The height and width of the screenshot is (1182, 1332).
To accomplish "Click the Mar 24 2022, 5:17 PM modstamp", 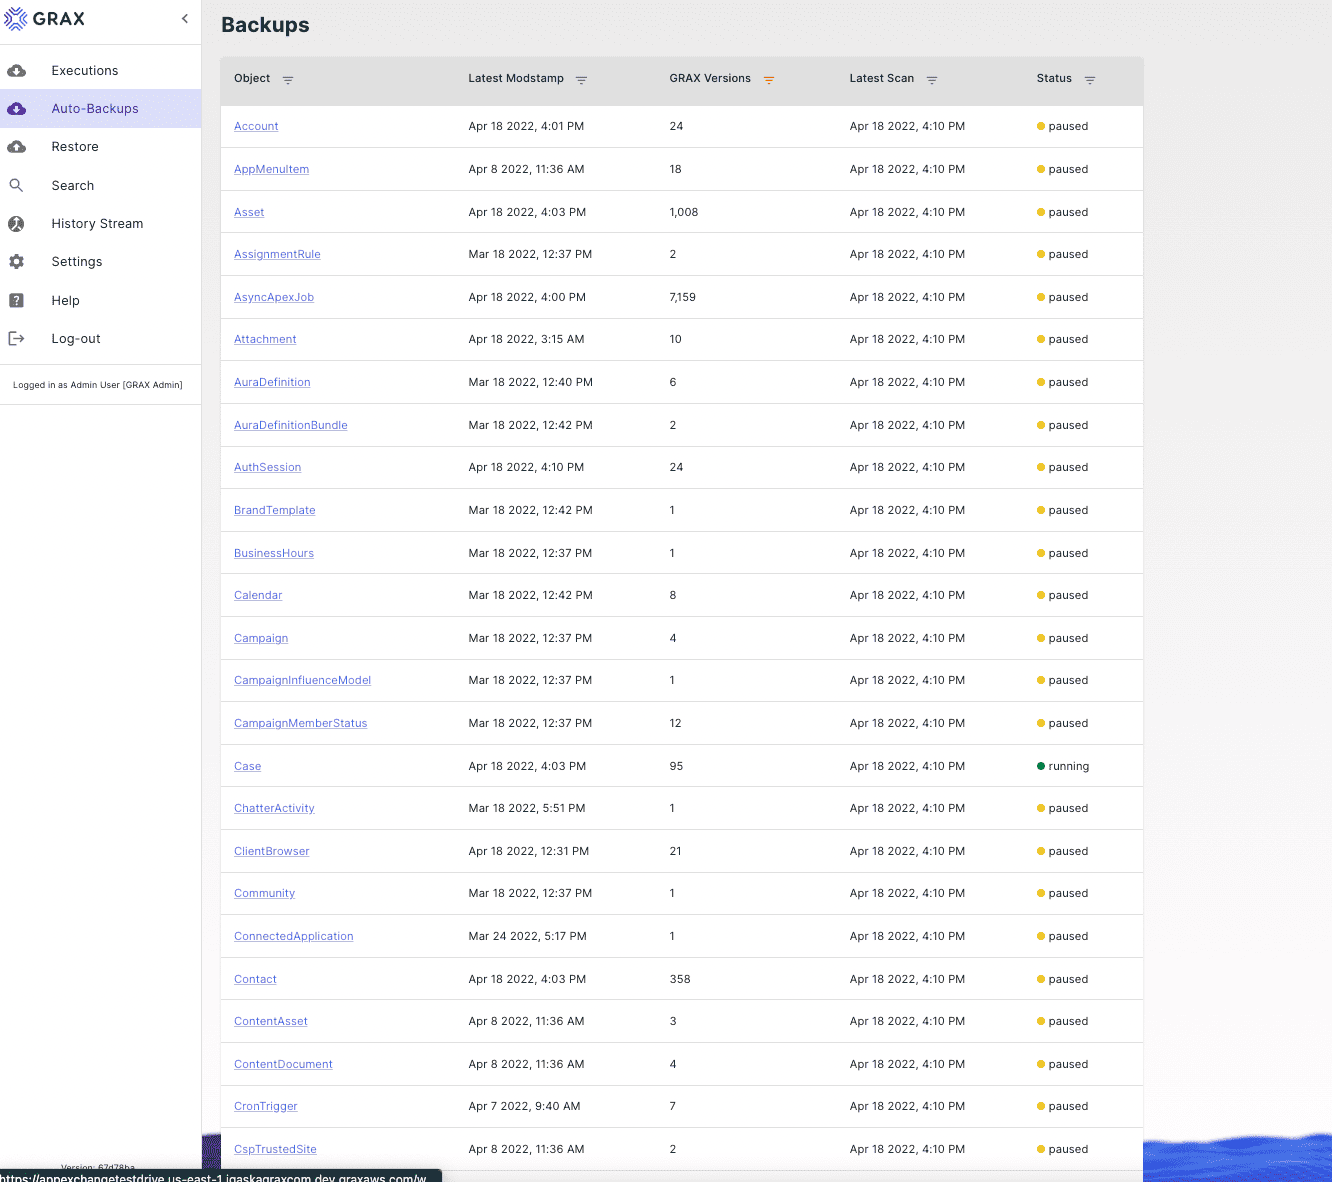I will [527, 937].
